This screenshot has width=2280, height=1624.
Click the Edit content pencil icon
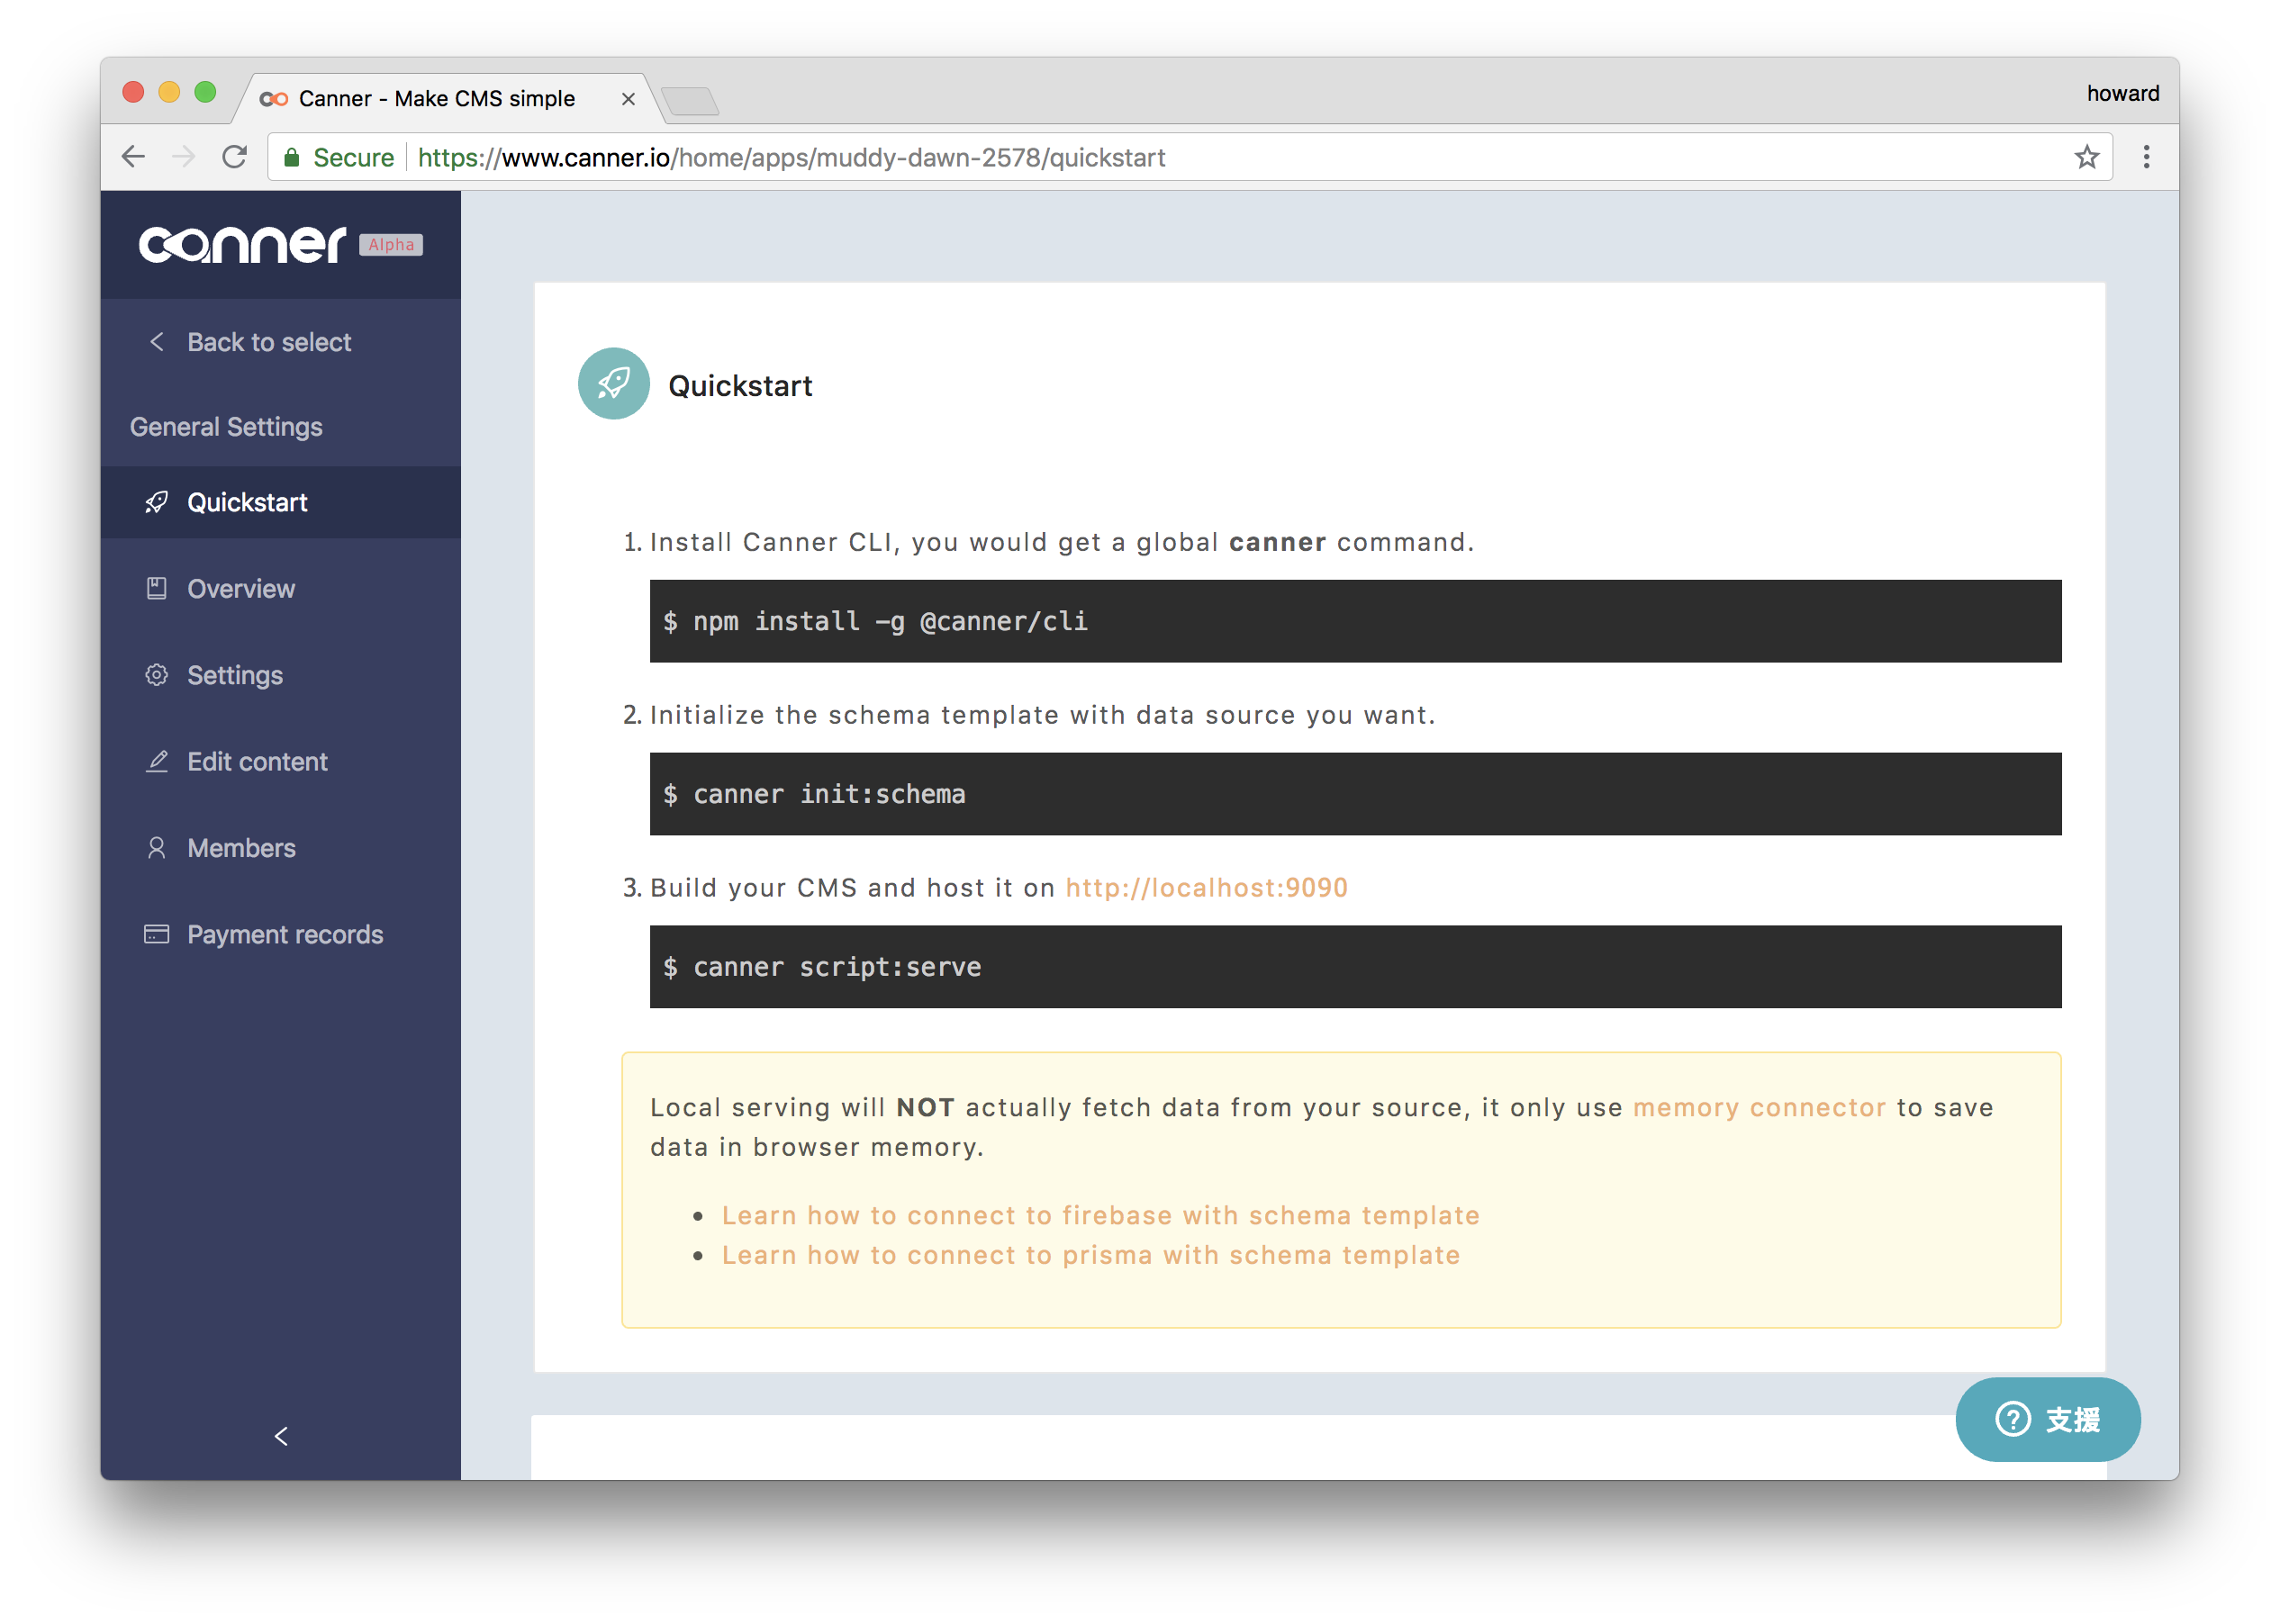pyautogui.click(x=156, y=761)
